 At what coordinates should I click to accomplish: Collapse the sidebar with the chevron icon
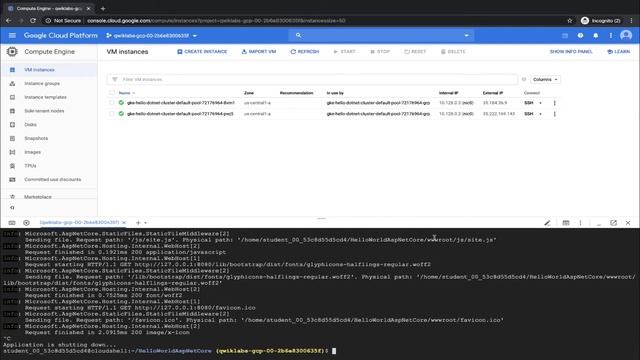[12, 208]
